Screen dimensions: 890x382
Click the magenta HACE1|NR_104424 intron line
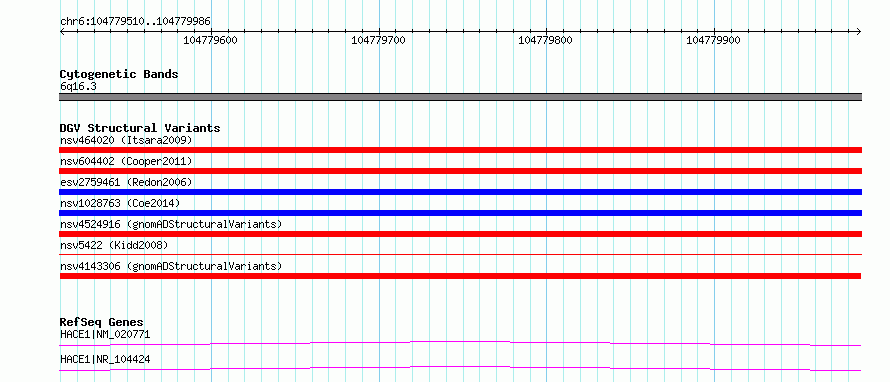[x=460, y=368]
